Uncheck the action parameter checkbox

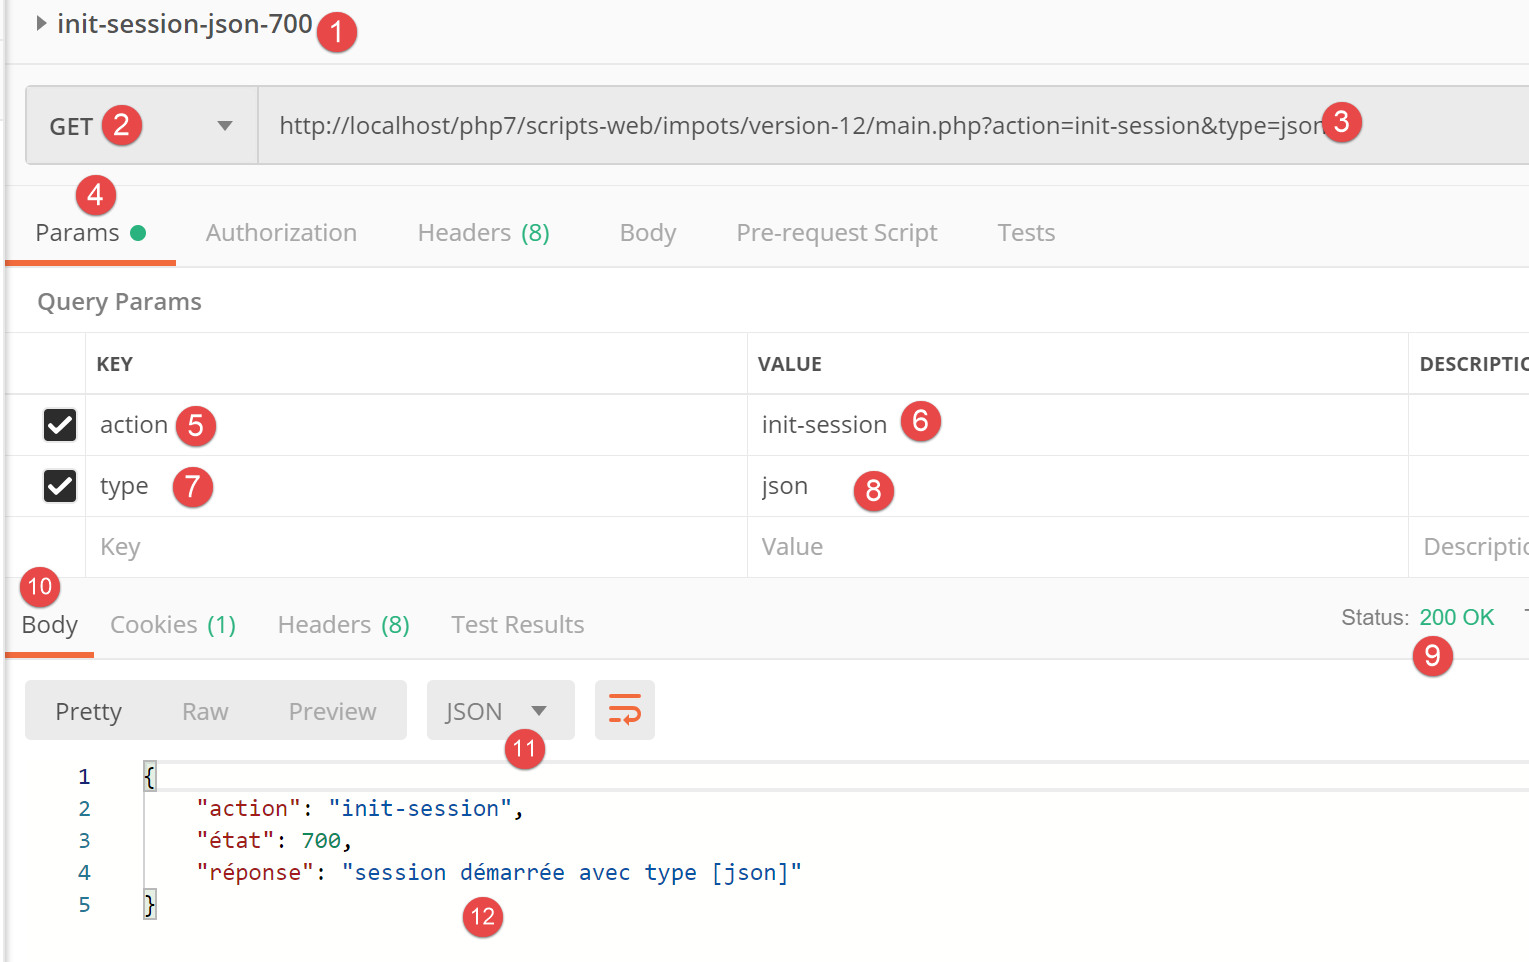click(x=60, y=425)
